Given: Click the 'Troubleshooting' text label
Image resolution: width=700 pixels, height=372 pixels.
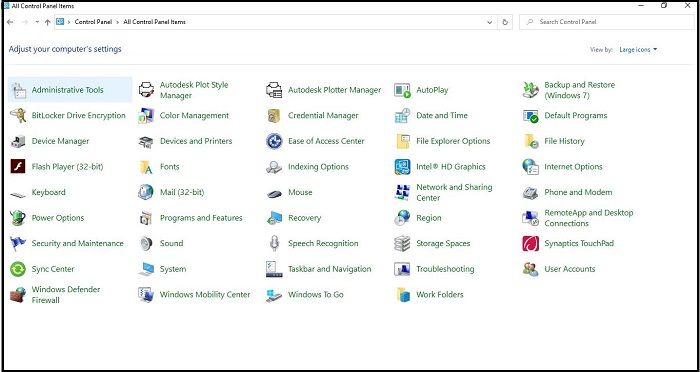Looking at the screenshot, I should (445, 269).
